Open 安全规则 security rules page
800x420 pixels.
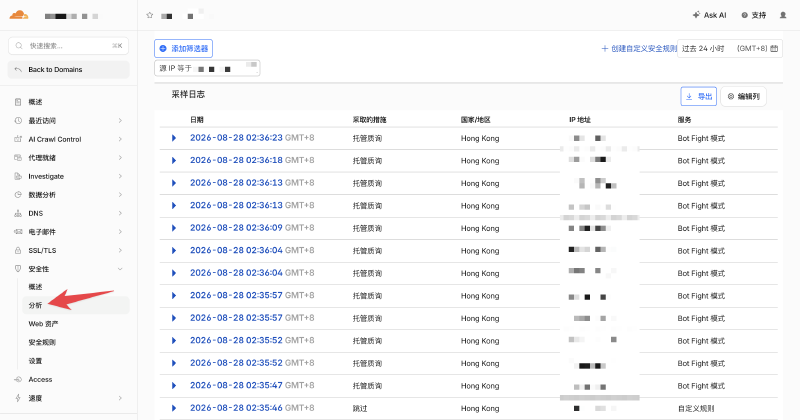pos(42,342)
